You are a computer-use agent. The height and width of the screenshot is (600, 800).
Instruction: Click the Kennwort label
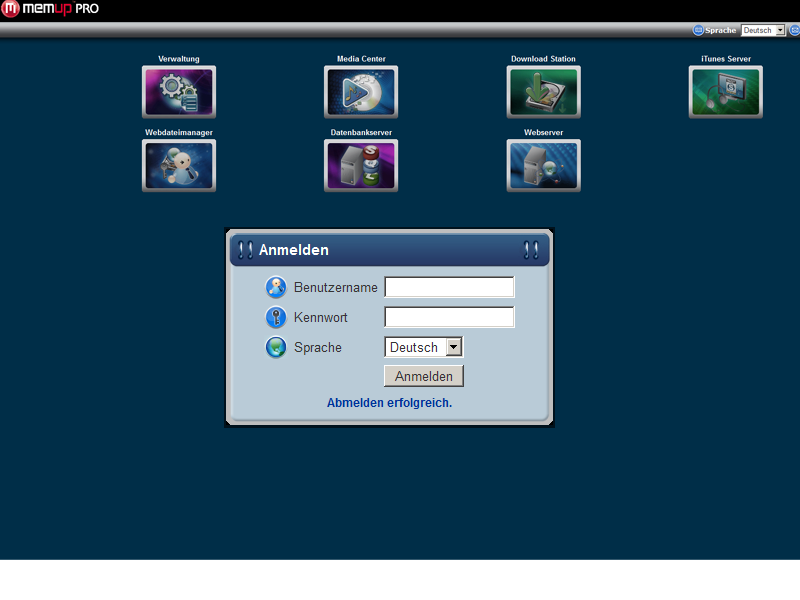point(320,317)
